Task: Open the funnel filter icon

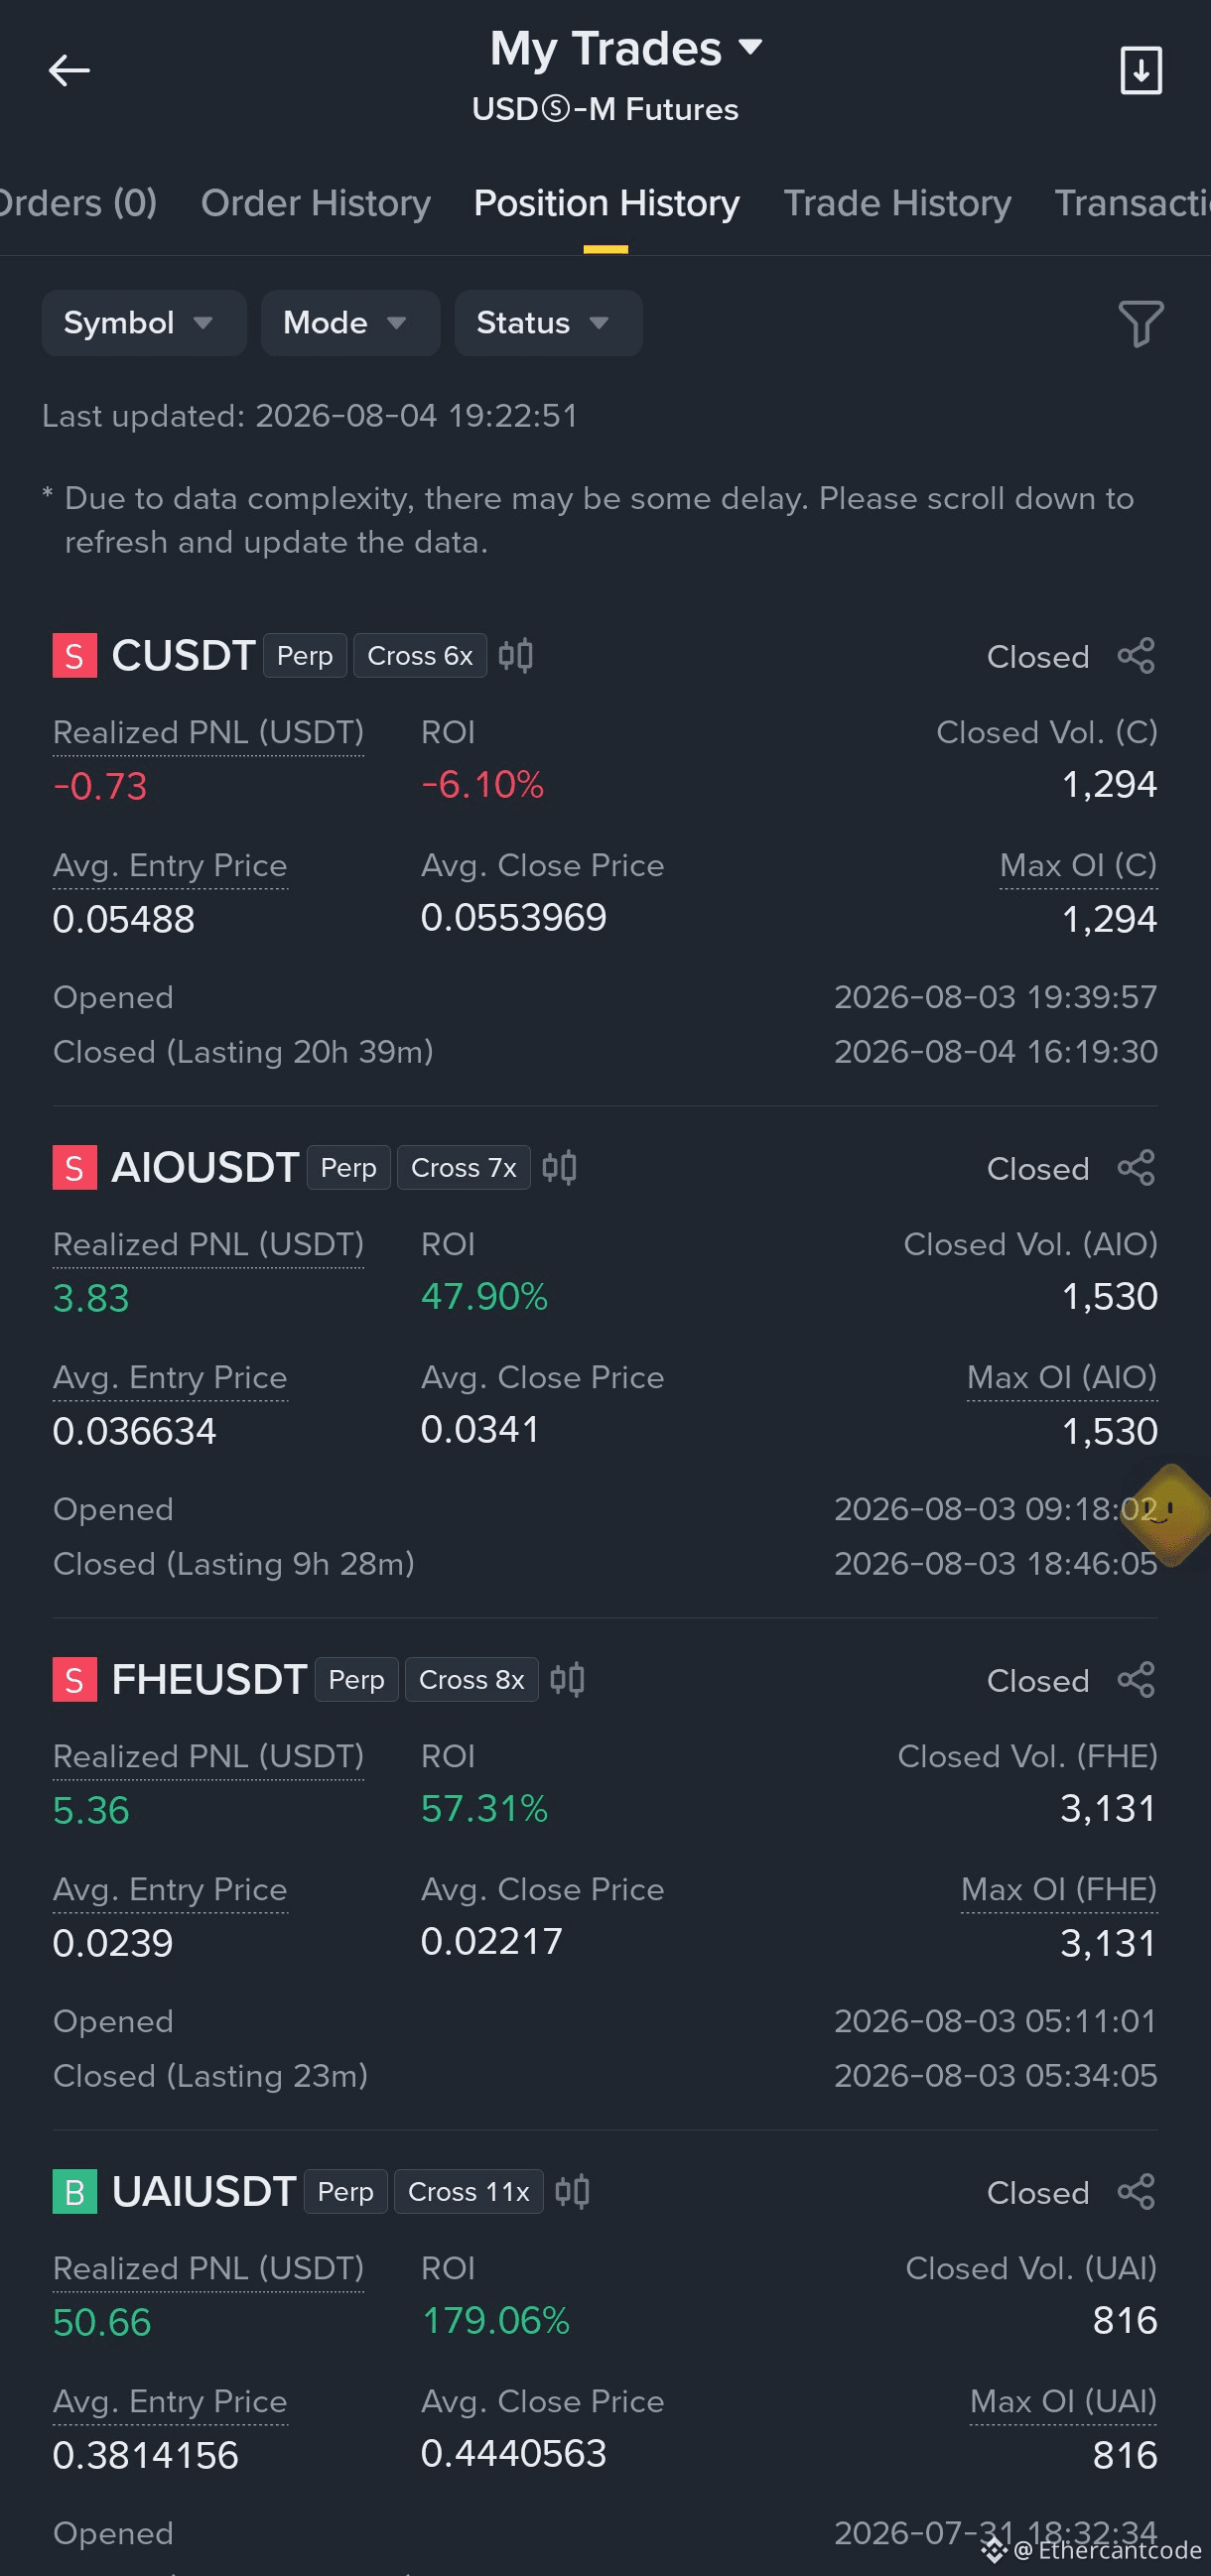Action: (x=1140, y=324)
